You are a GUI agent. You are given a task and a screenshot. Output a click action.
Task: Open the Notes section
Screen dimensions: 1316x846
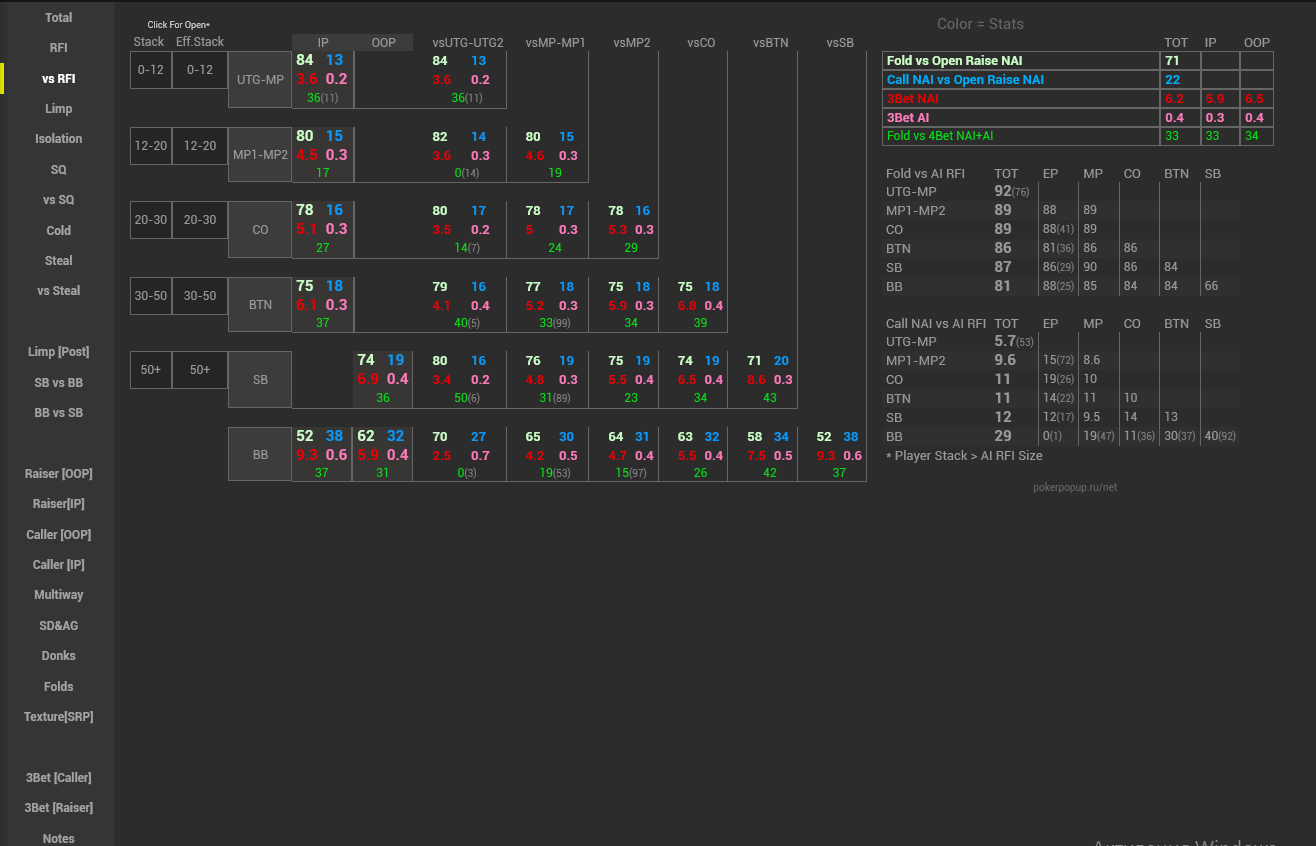(58, 838)
